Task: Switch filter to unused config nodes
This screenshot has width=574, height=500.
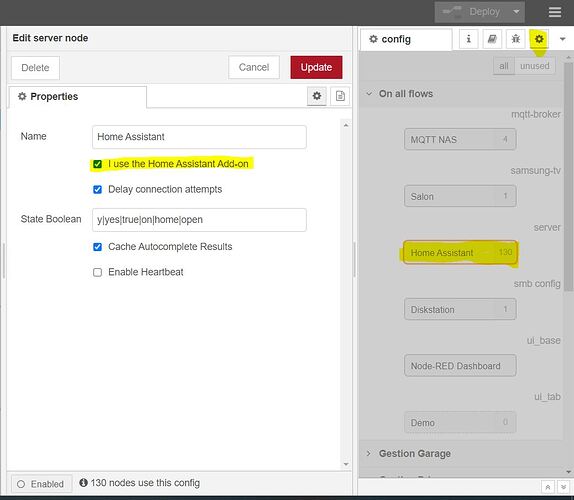Action: click(x=534, y=66)
